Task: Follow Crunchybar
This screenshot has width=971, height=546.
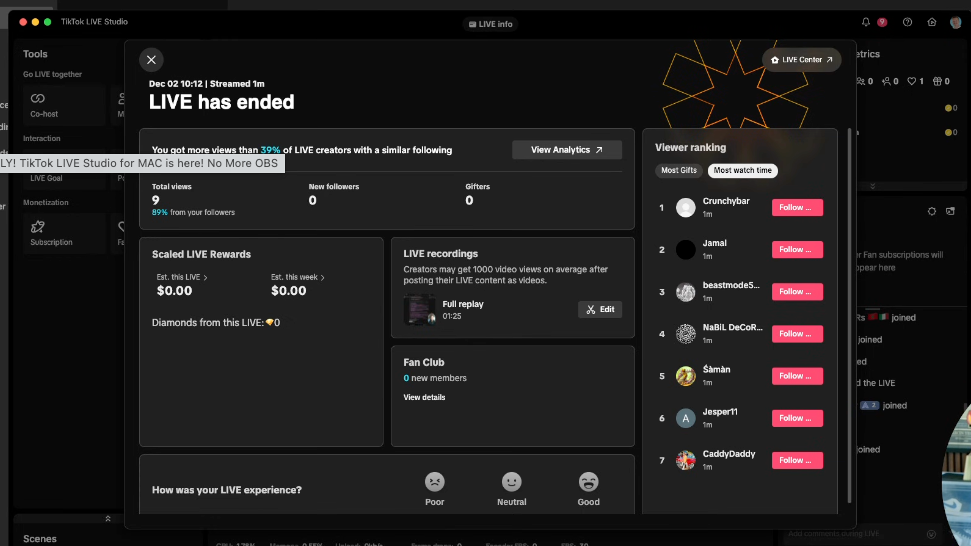Action: point(797,207)
